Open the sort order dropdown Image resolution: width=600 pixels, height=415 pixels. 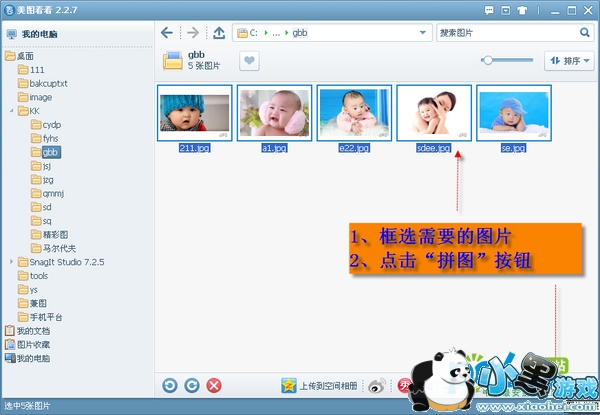tap(569, 60)
